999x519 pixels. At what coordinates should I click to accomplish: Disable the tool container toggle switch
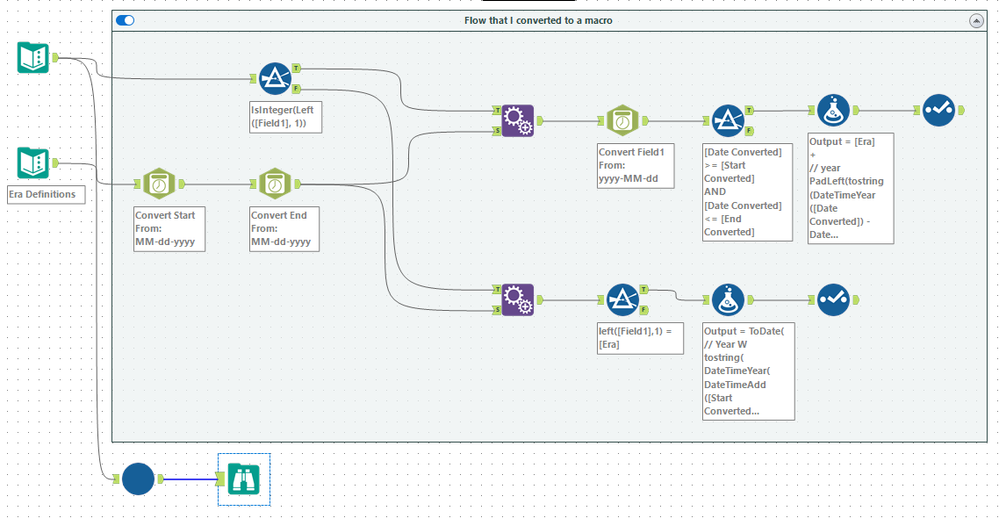[x=125, y=20]
